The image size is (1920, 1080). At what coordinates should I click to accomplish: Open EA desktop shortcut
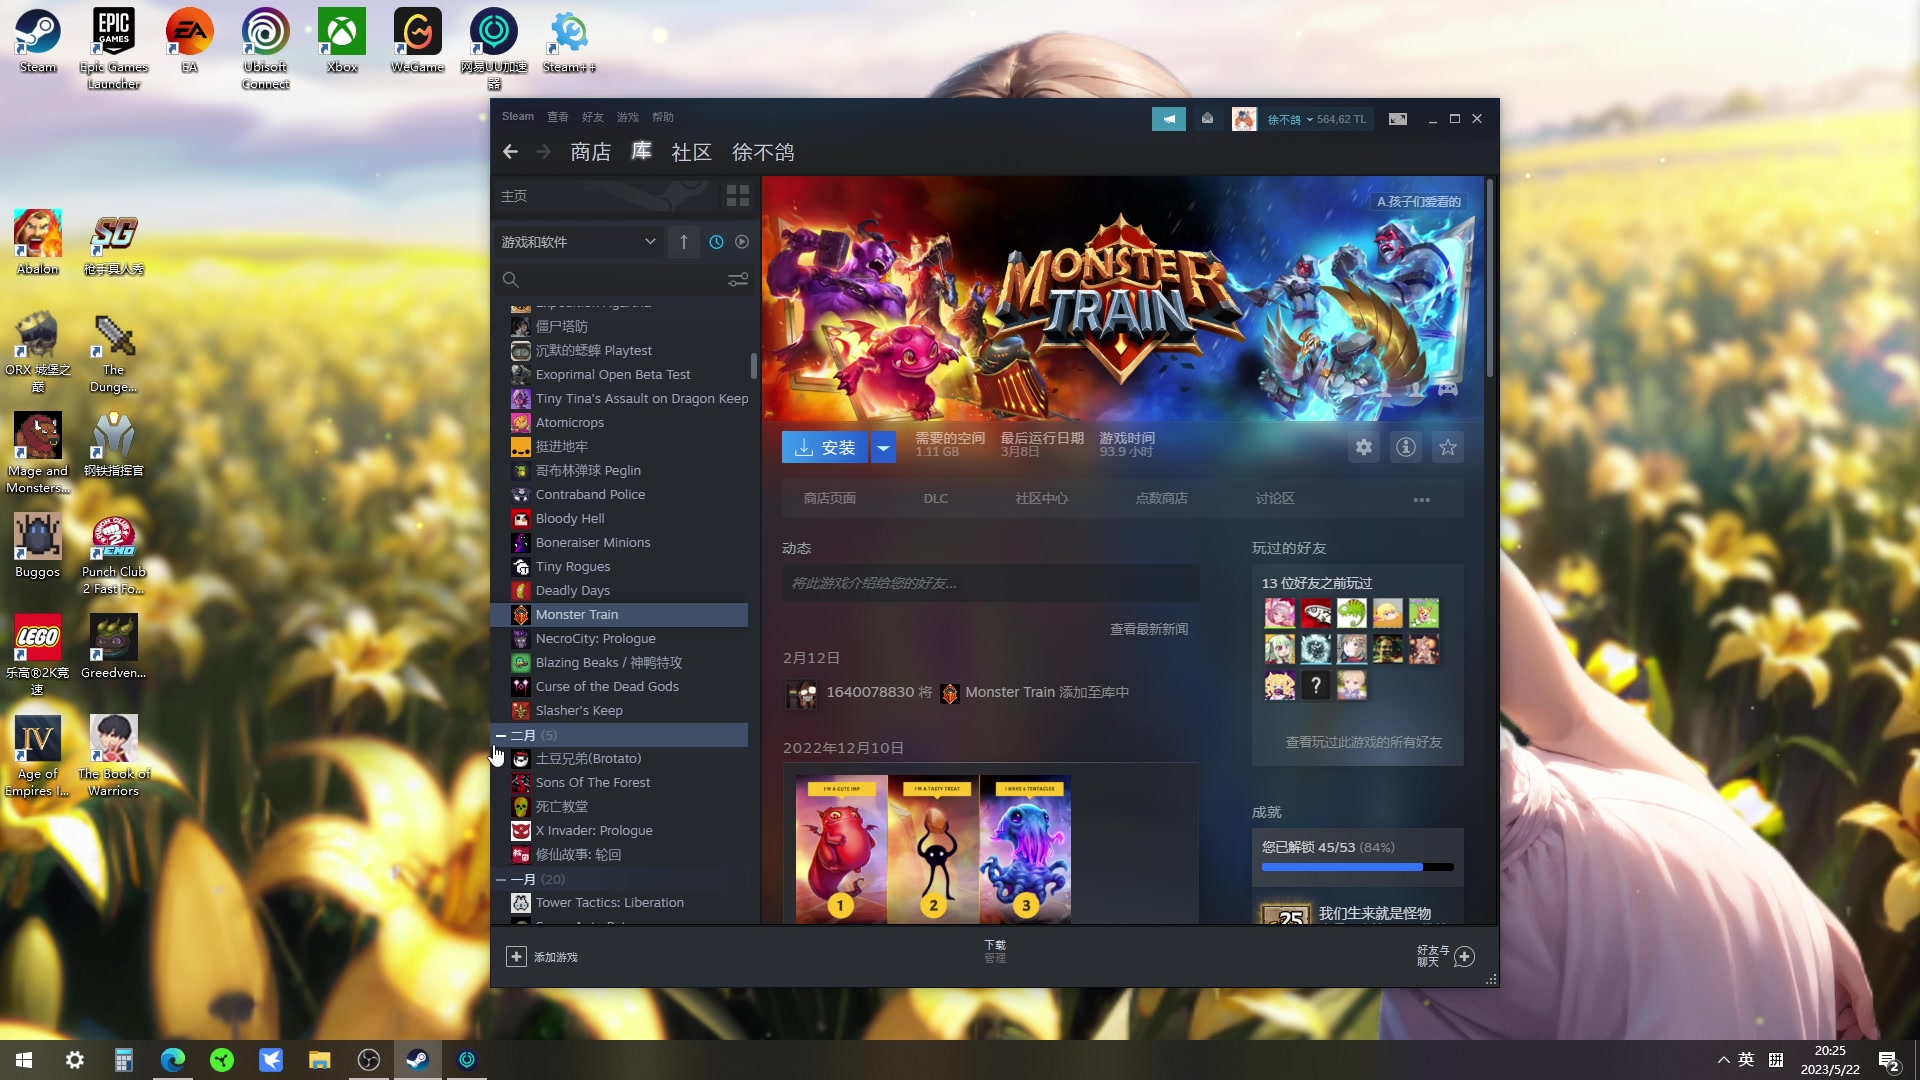tap(190, 40)
